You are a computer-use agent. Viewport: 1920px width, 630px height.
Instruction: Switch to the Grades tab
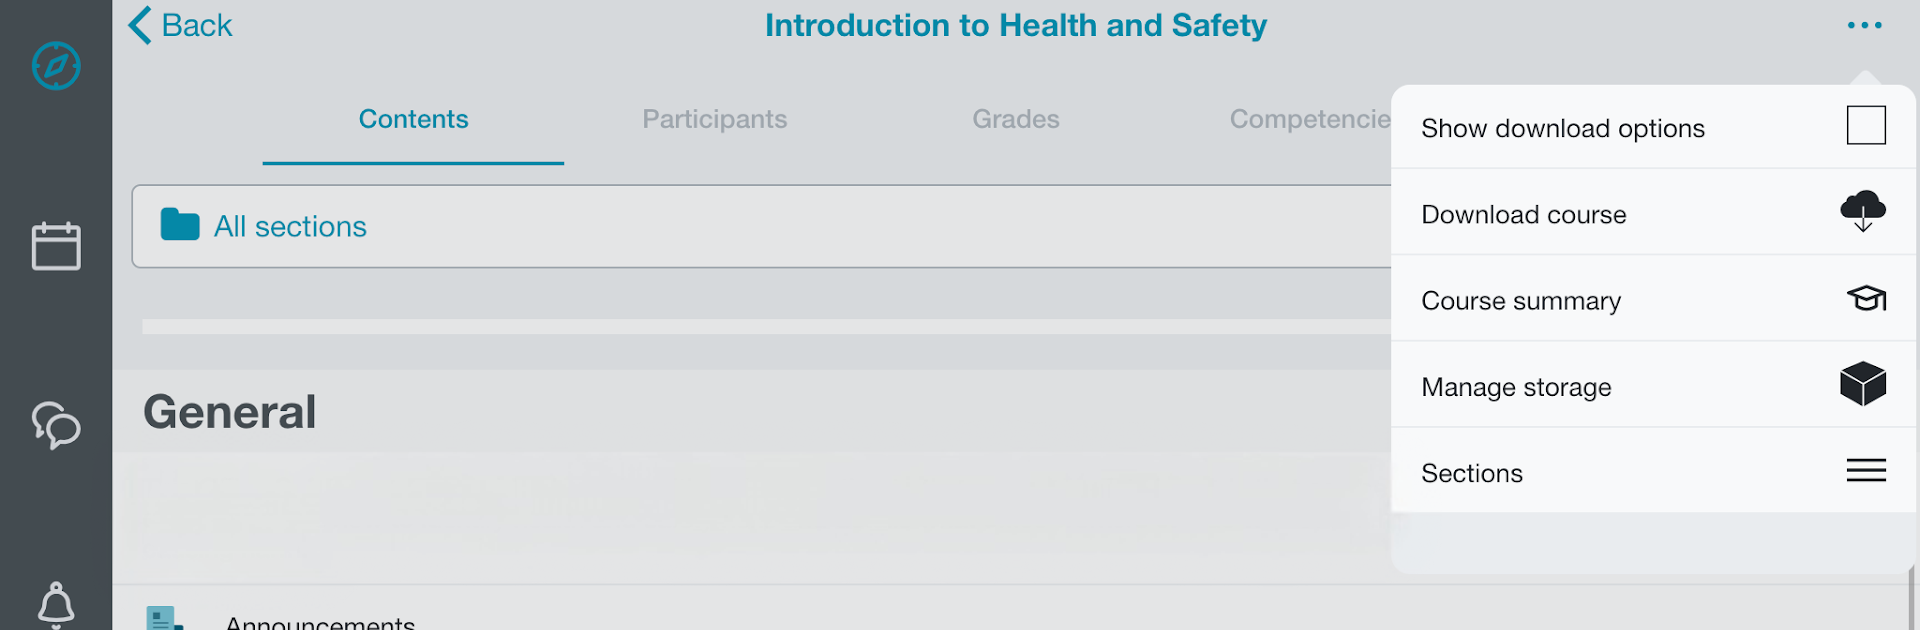click(1016, 119)
